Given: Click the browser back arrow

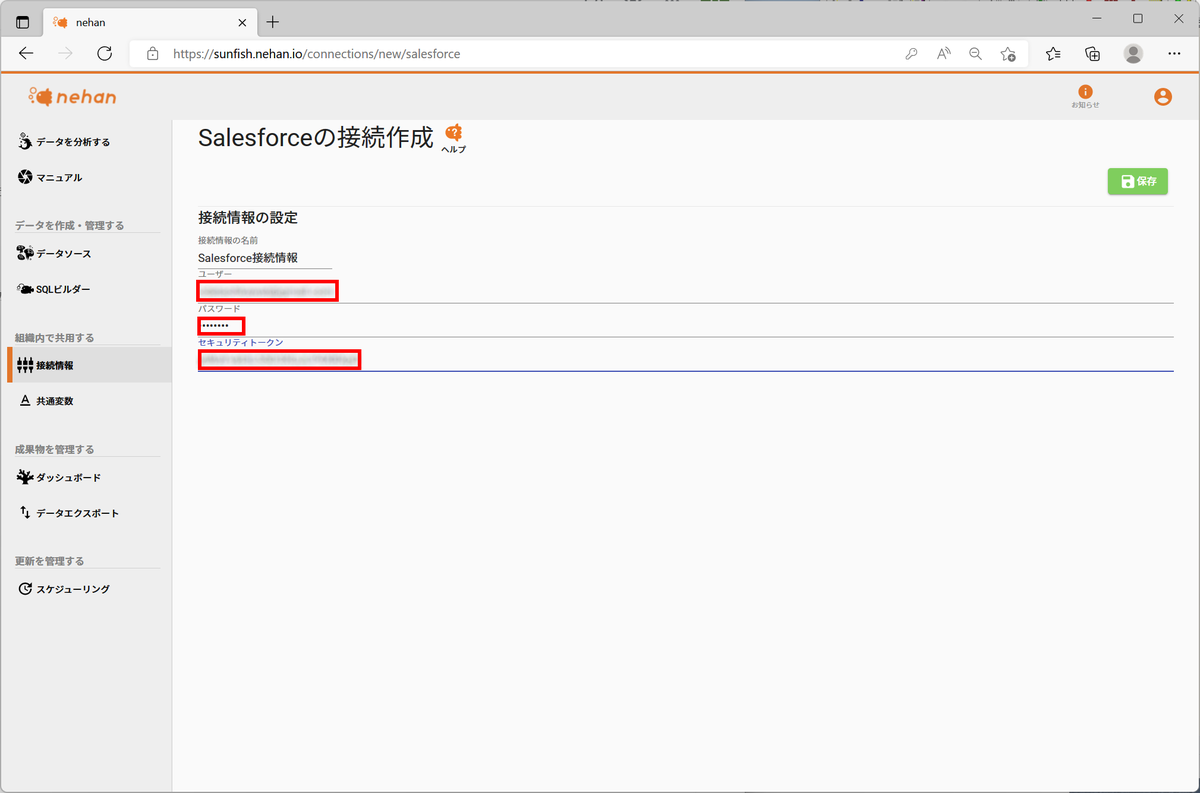Looking at the screenshot, I should click(x=26, y=54).
